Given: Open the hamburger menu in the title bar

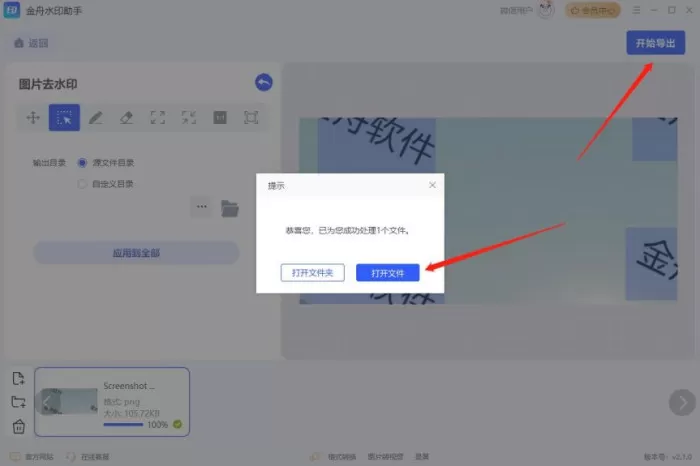Looking at the screenshot, I should [x=636, y=10].
